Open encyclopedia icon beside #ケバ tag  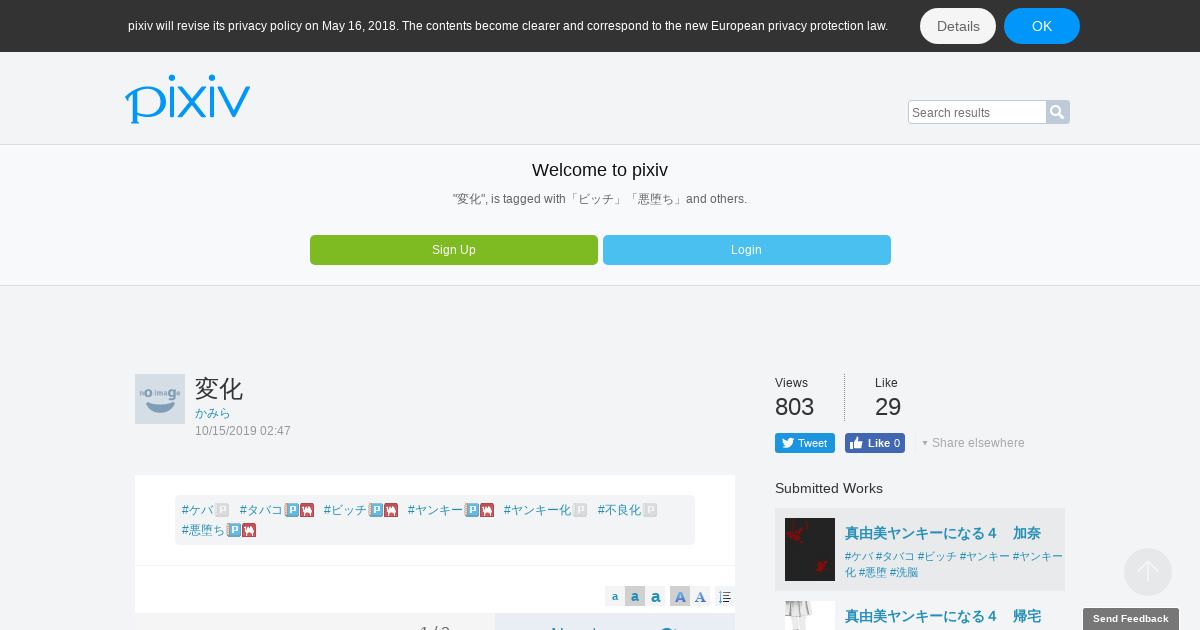[222, 510]
